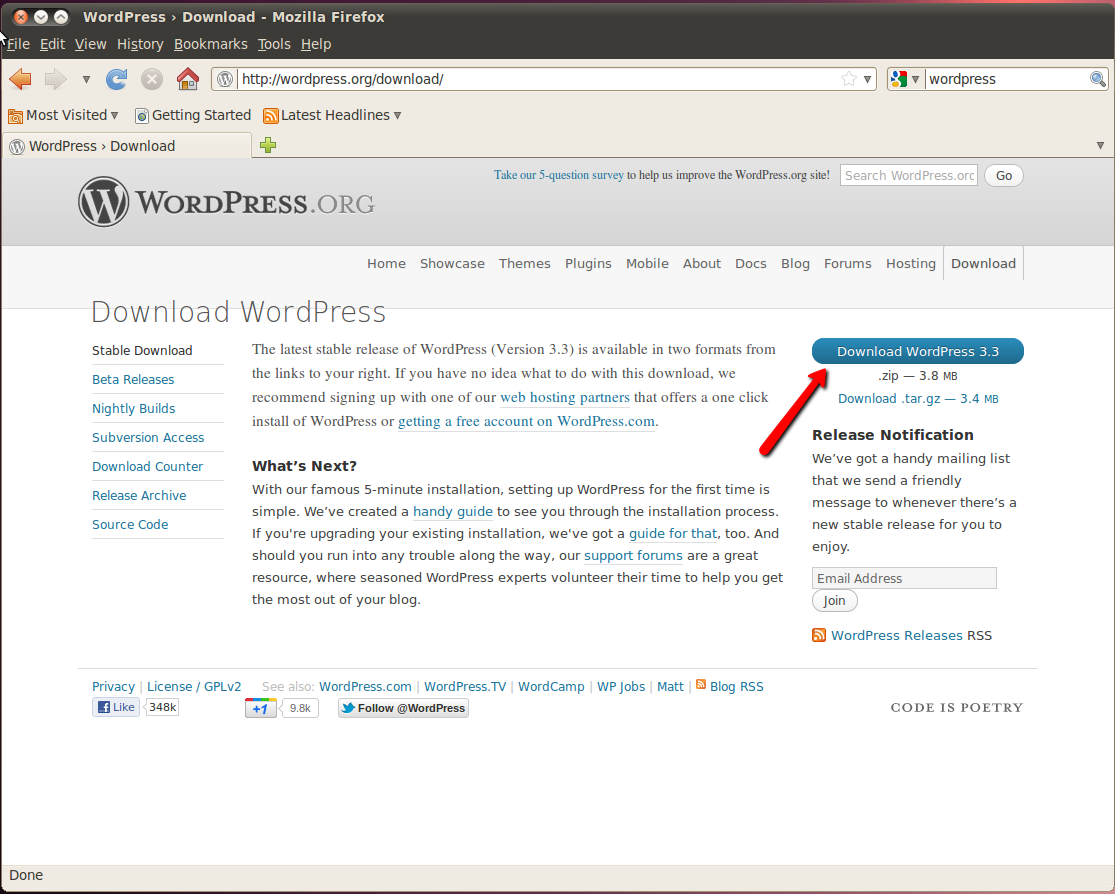Viewport: 1115px width, 894px height.
Task: Click the Facebook Like button
Action: coord(116,707)
